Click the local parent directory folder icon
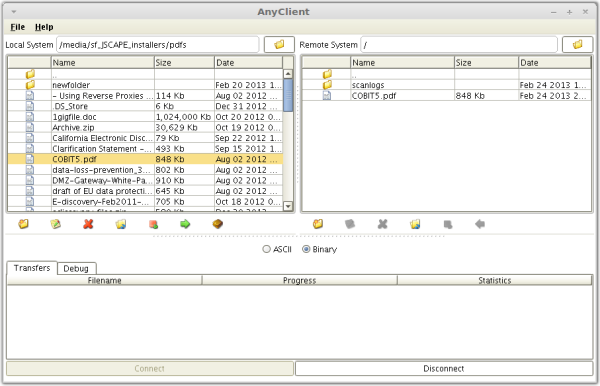600x386 pixels. [x=30, y=74]
